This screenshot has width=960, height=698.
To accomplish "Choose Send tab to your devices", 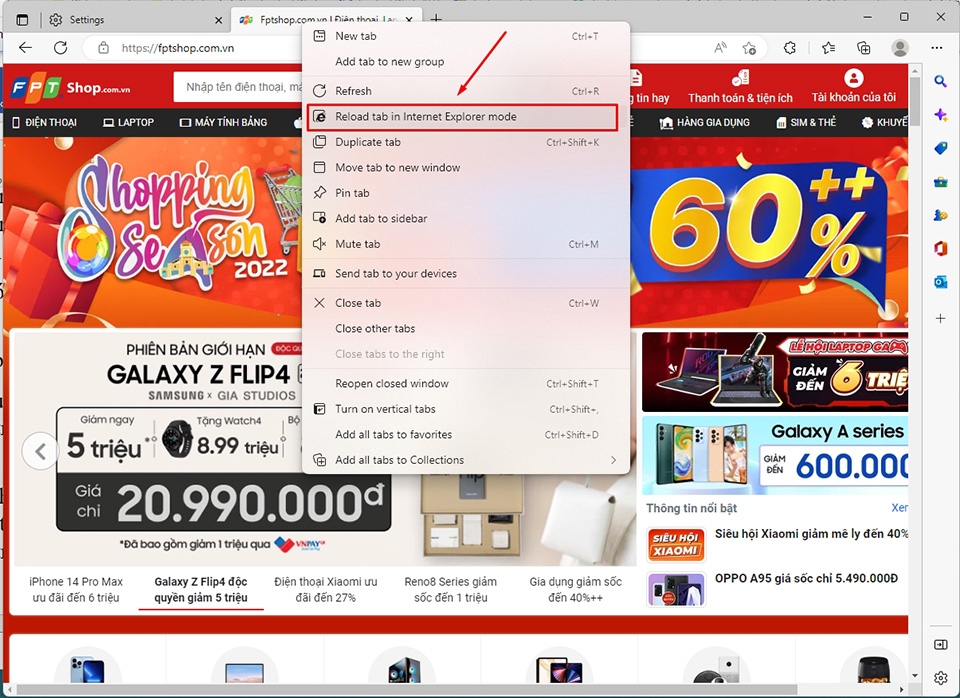I will tap(466, 274).
